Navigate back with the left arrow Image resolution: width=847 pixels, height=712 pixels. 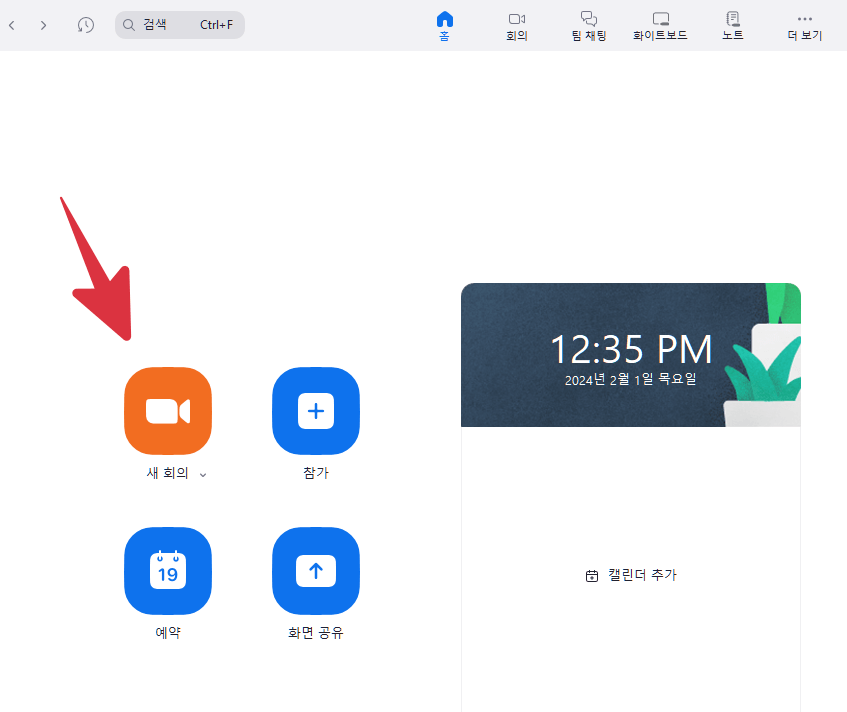(x=11, y=24)
